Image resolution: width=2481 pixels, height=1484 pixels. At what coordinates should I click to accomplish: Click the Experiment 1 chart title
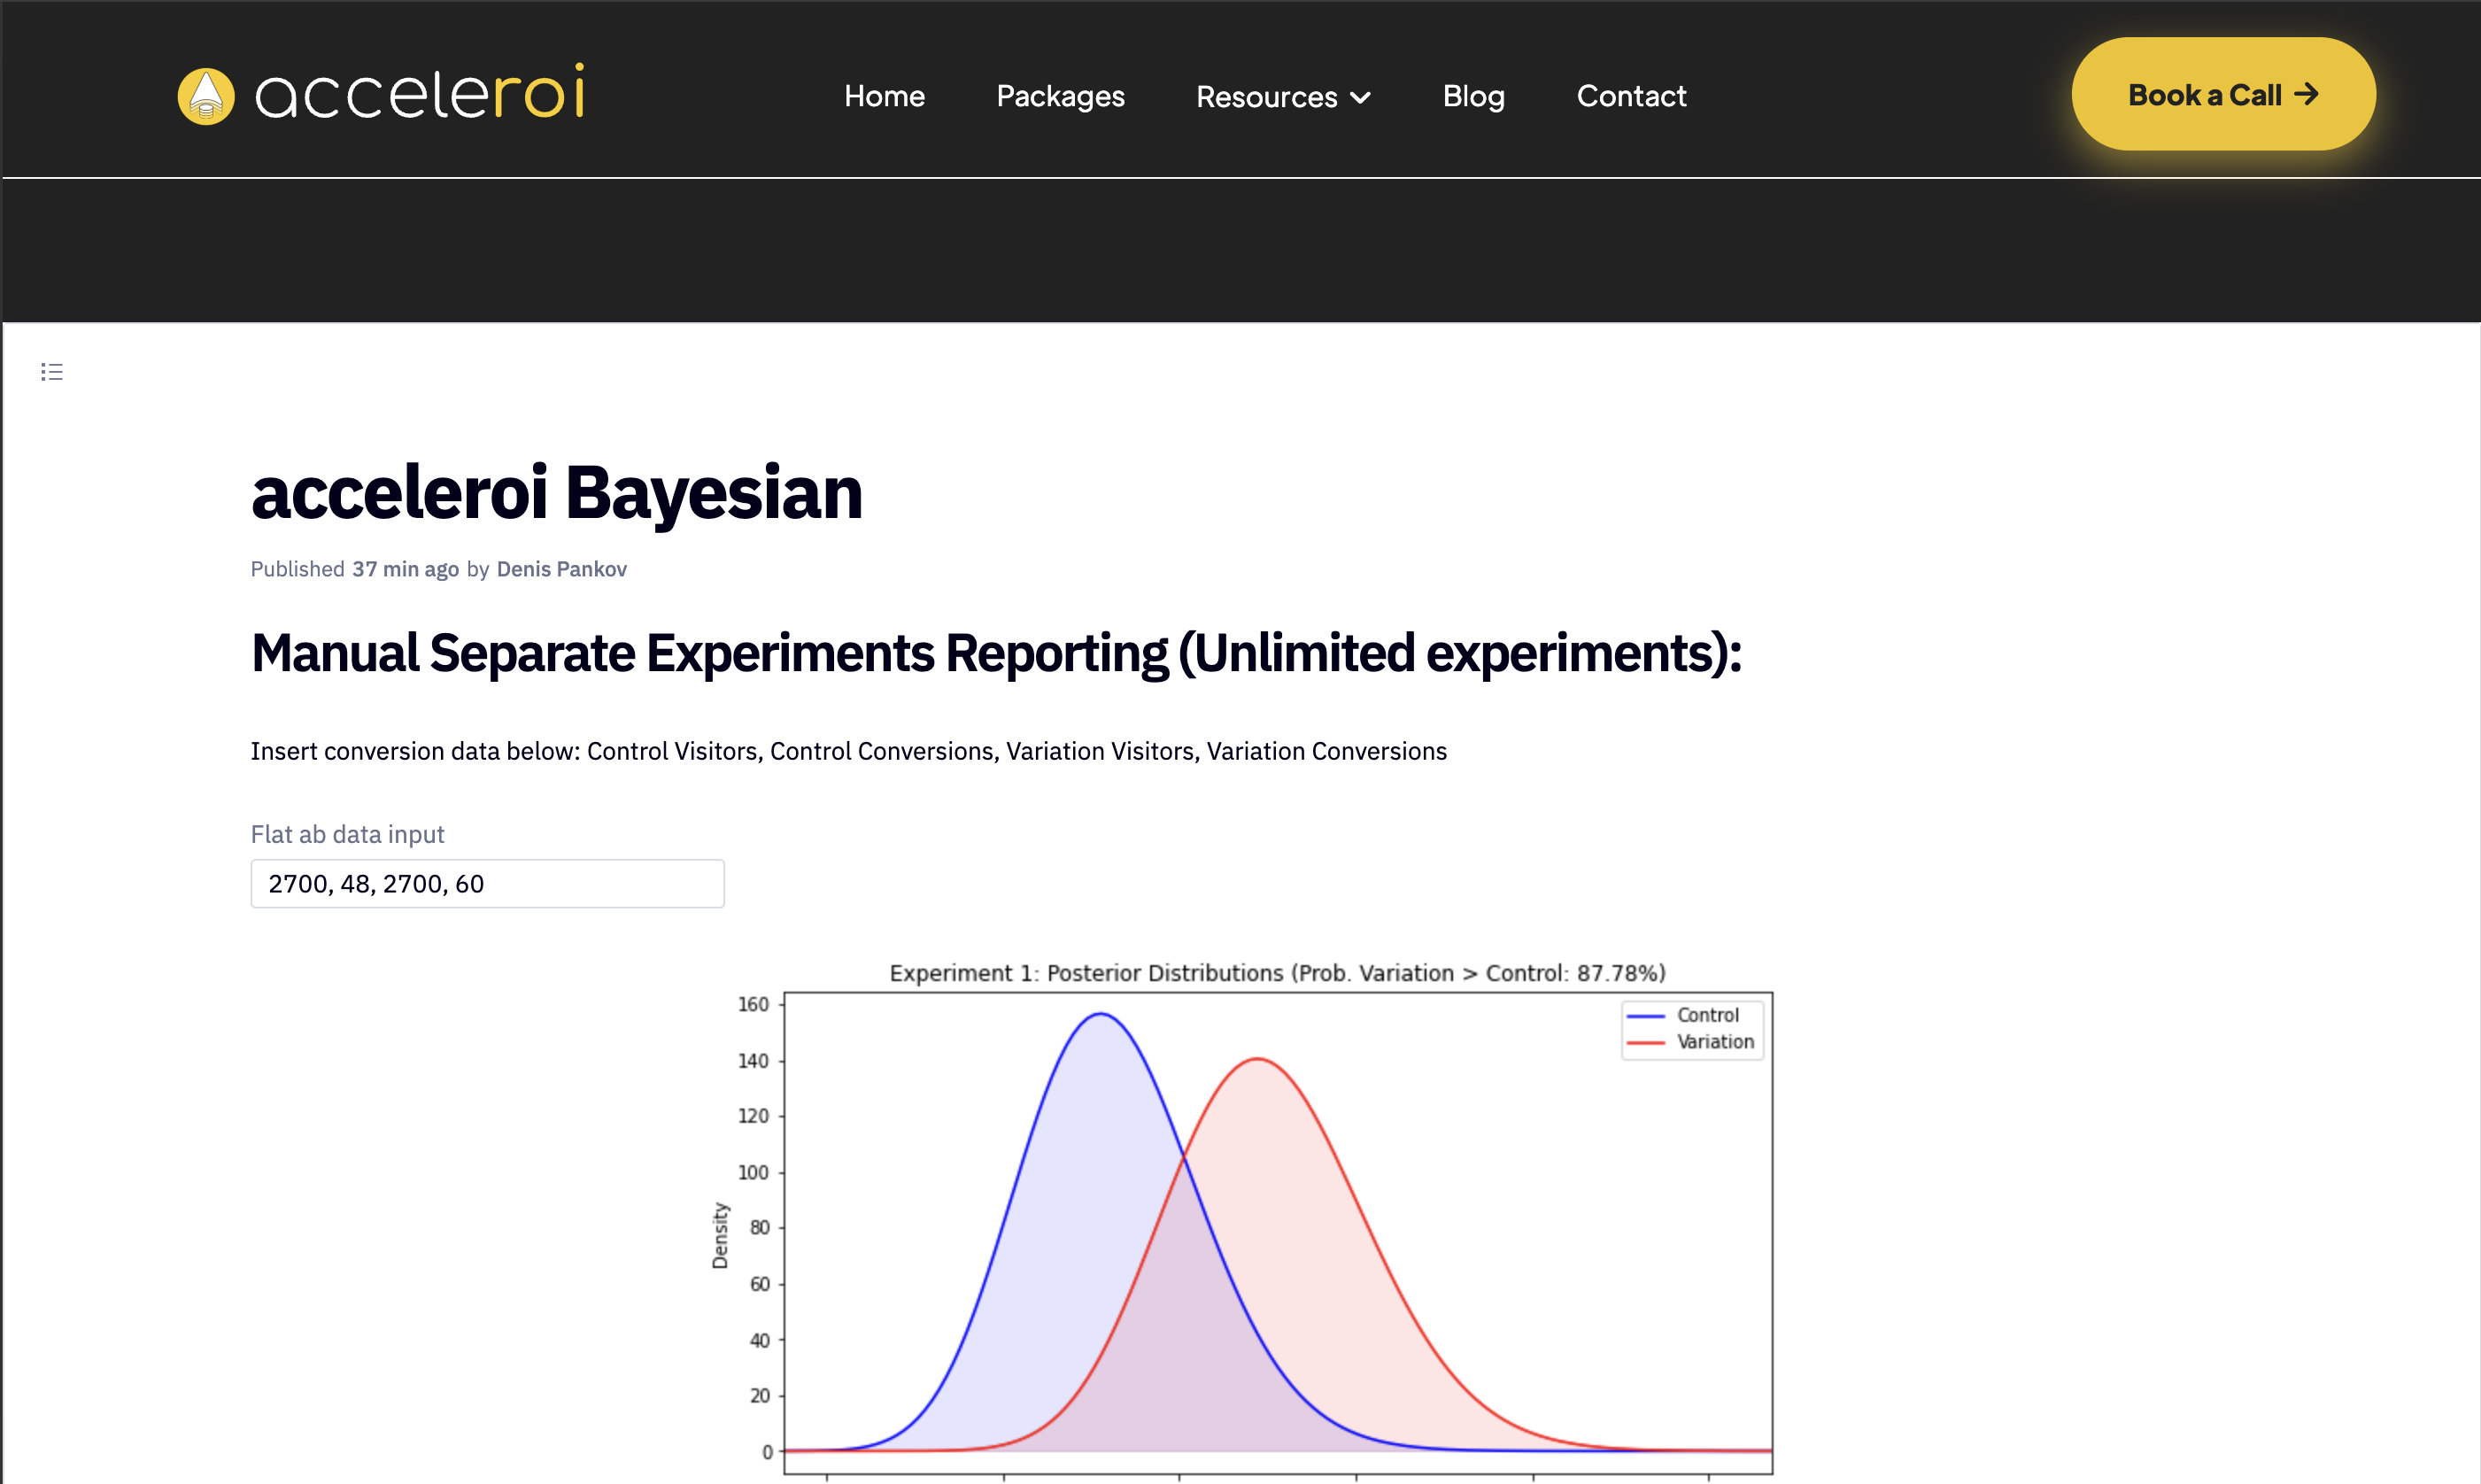pos(1277,973)
